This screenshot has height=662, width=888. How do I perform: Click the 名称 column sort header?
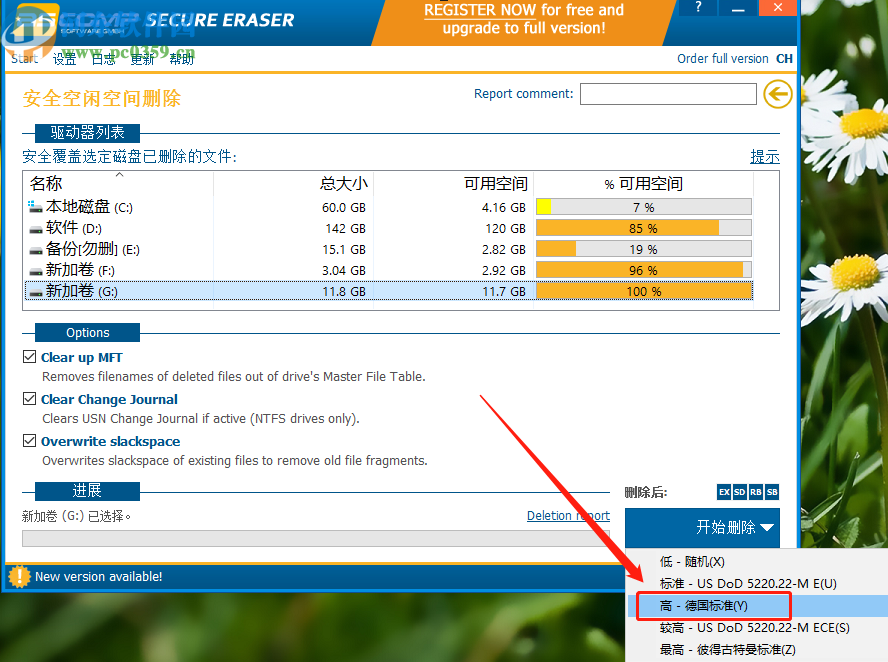[46, 184]
